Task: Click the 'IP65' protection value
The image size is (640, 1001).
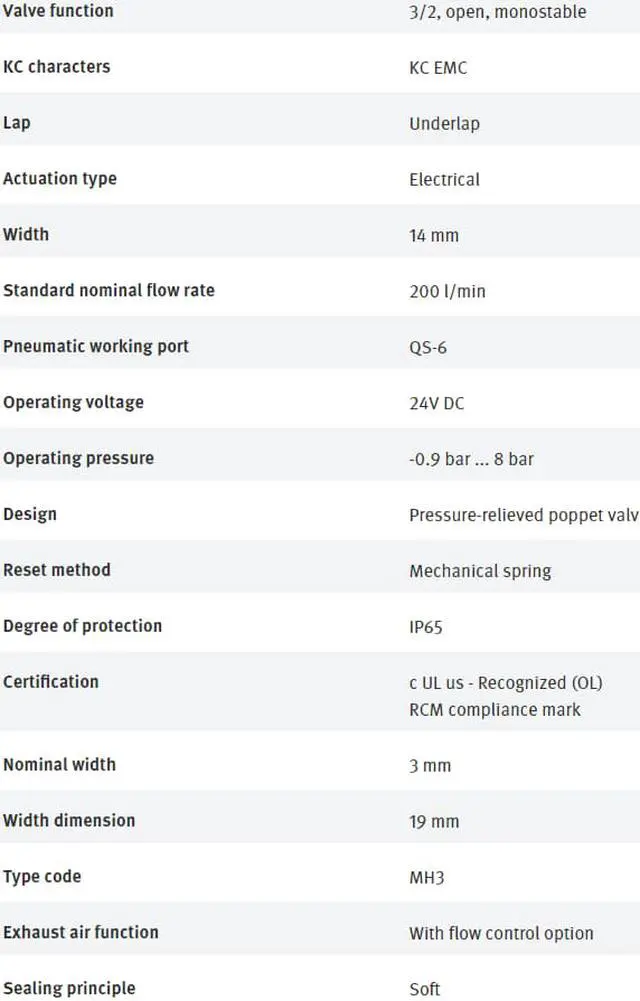Action: tap(426, 627)
